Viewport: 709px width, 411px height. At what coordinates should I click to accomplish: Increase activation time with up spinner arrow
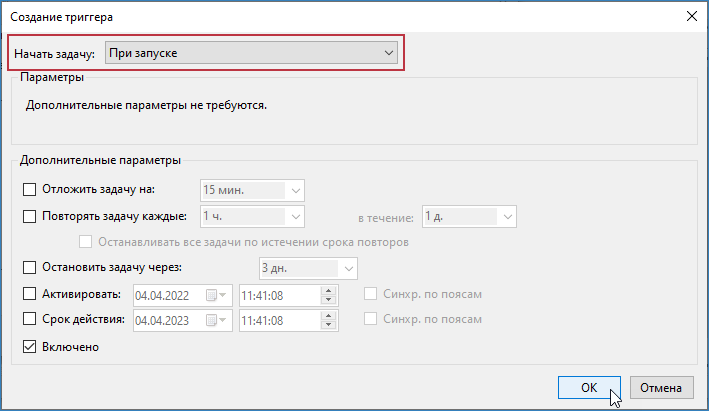click(327, 290)
